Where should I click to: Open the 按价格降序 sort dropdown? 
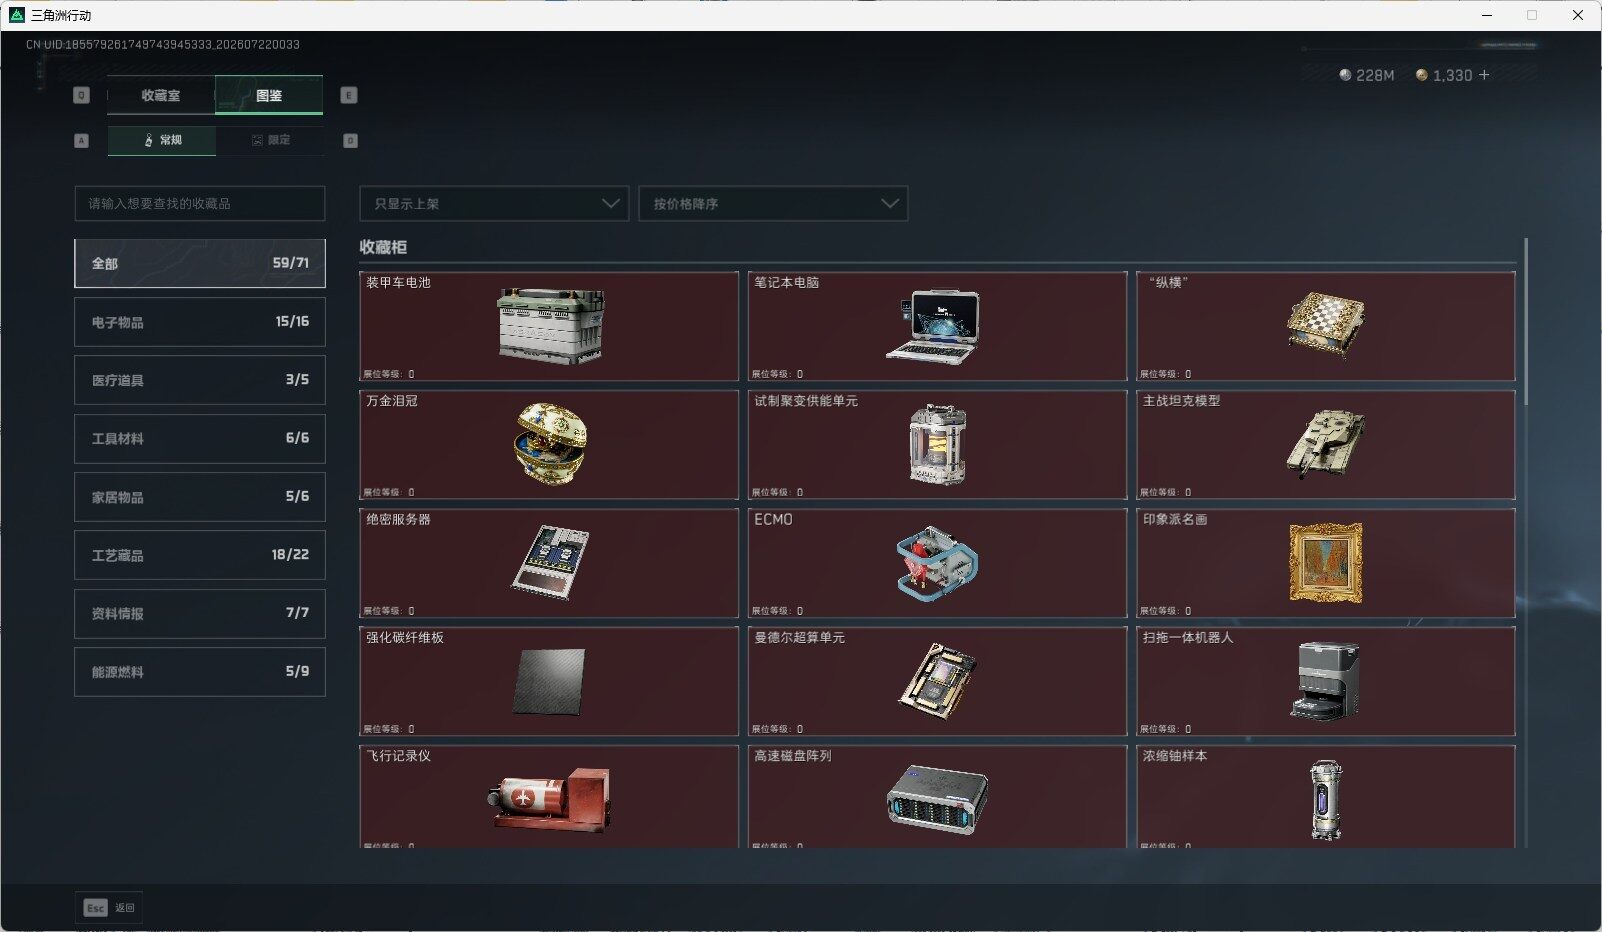click(x=773, y=203)
